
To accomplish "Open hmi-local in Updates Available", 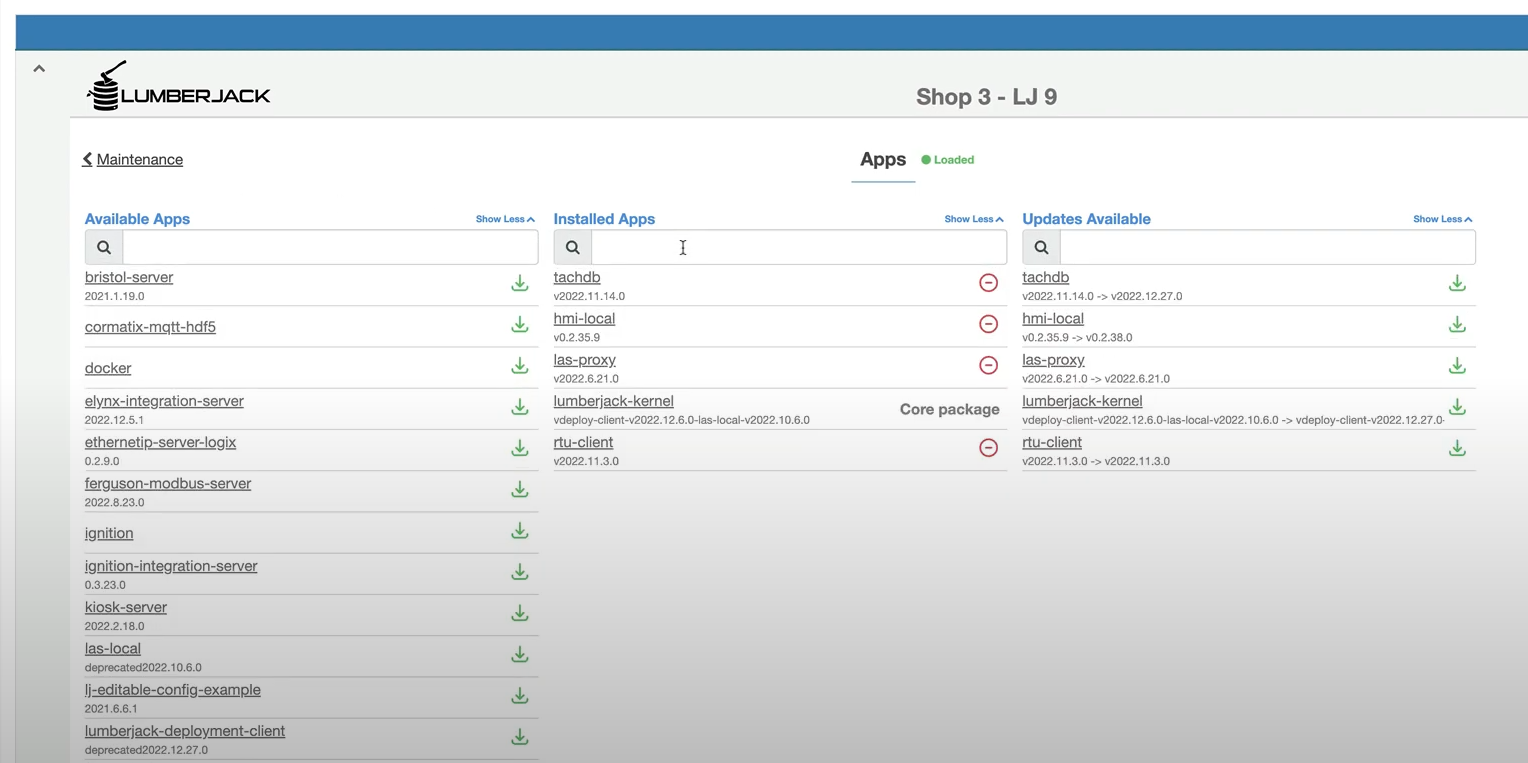I will (1053, 319).
